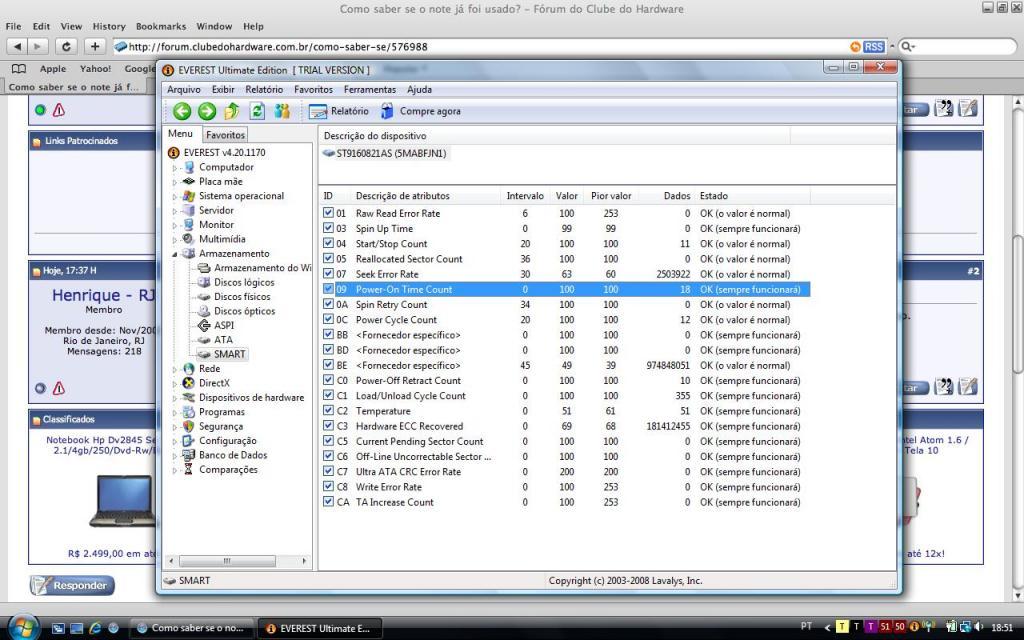Expand the Dispositivos de hardware node arrow

coord(174,398)
